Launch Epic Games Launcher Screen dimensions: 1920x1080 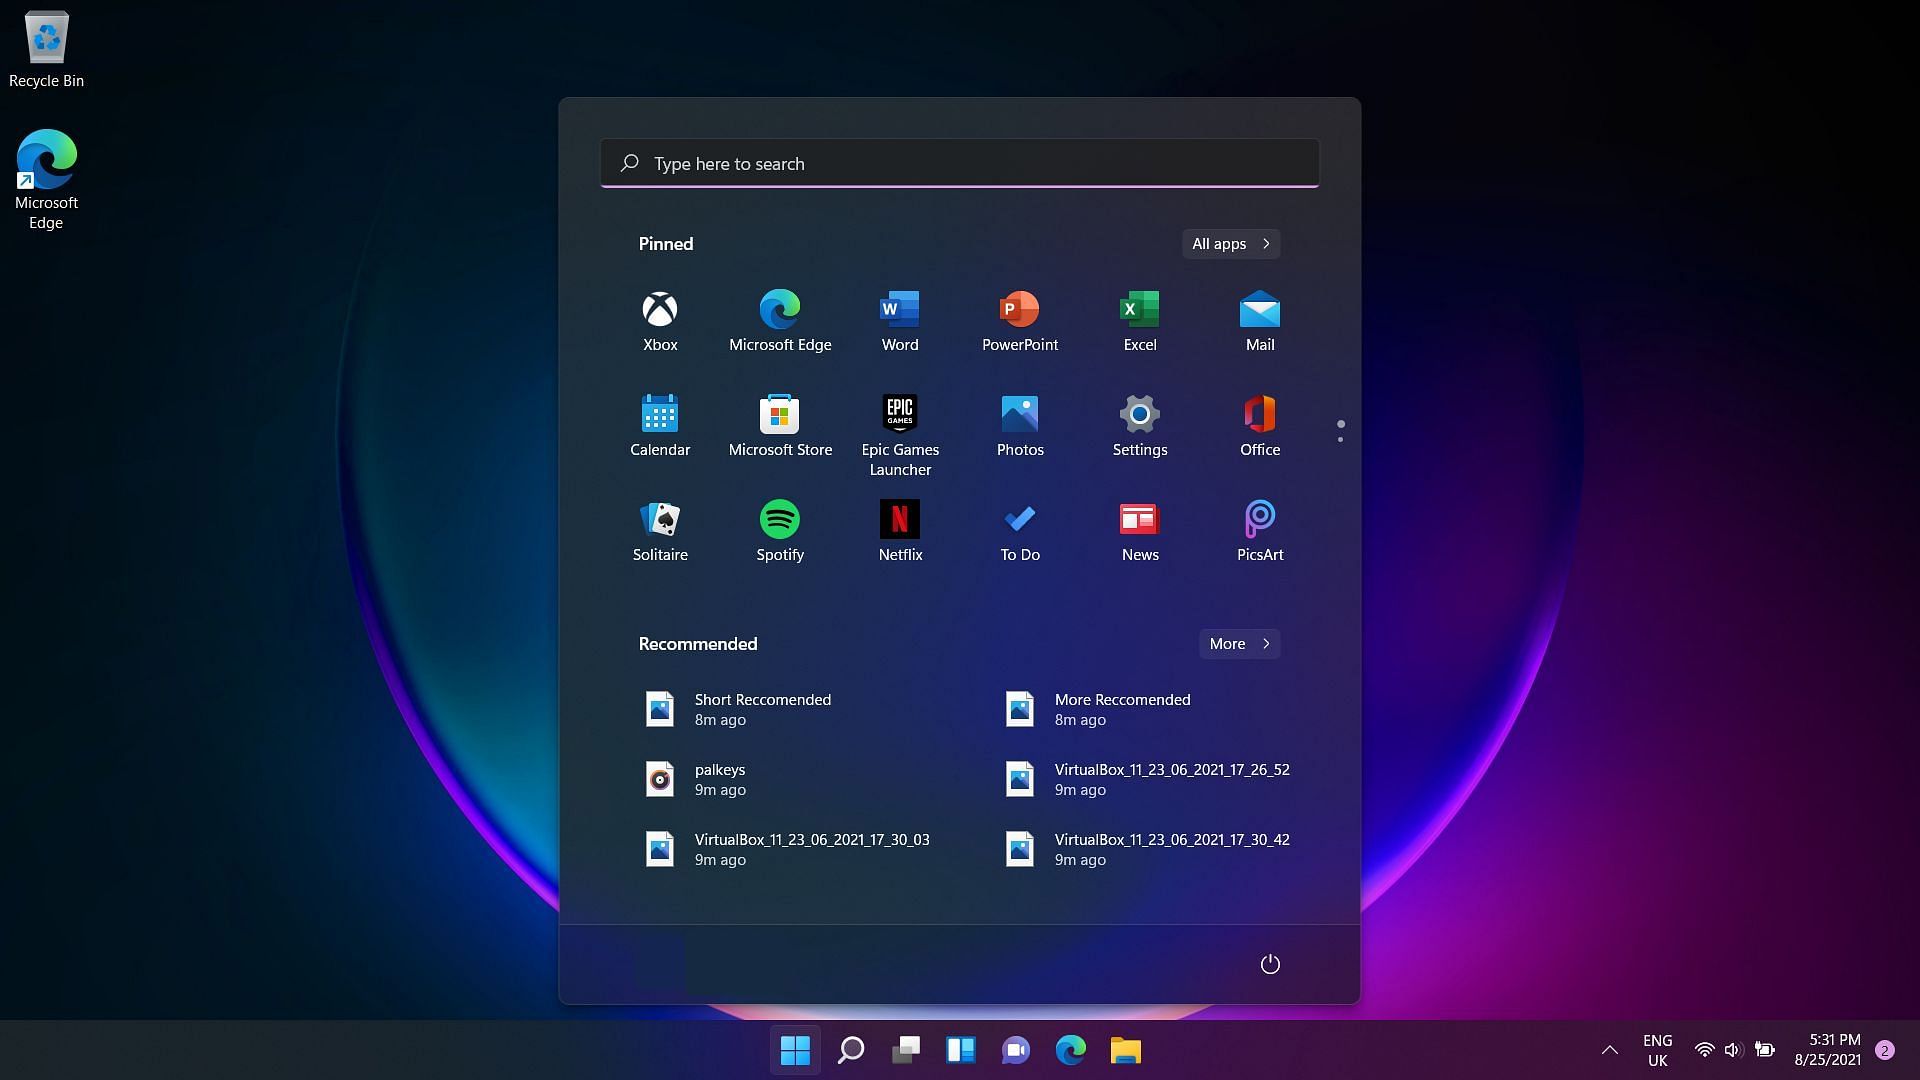[899, 414]
